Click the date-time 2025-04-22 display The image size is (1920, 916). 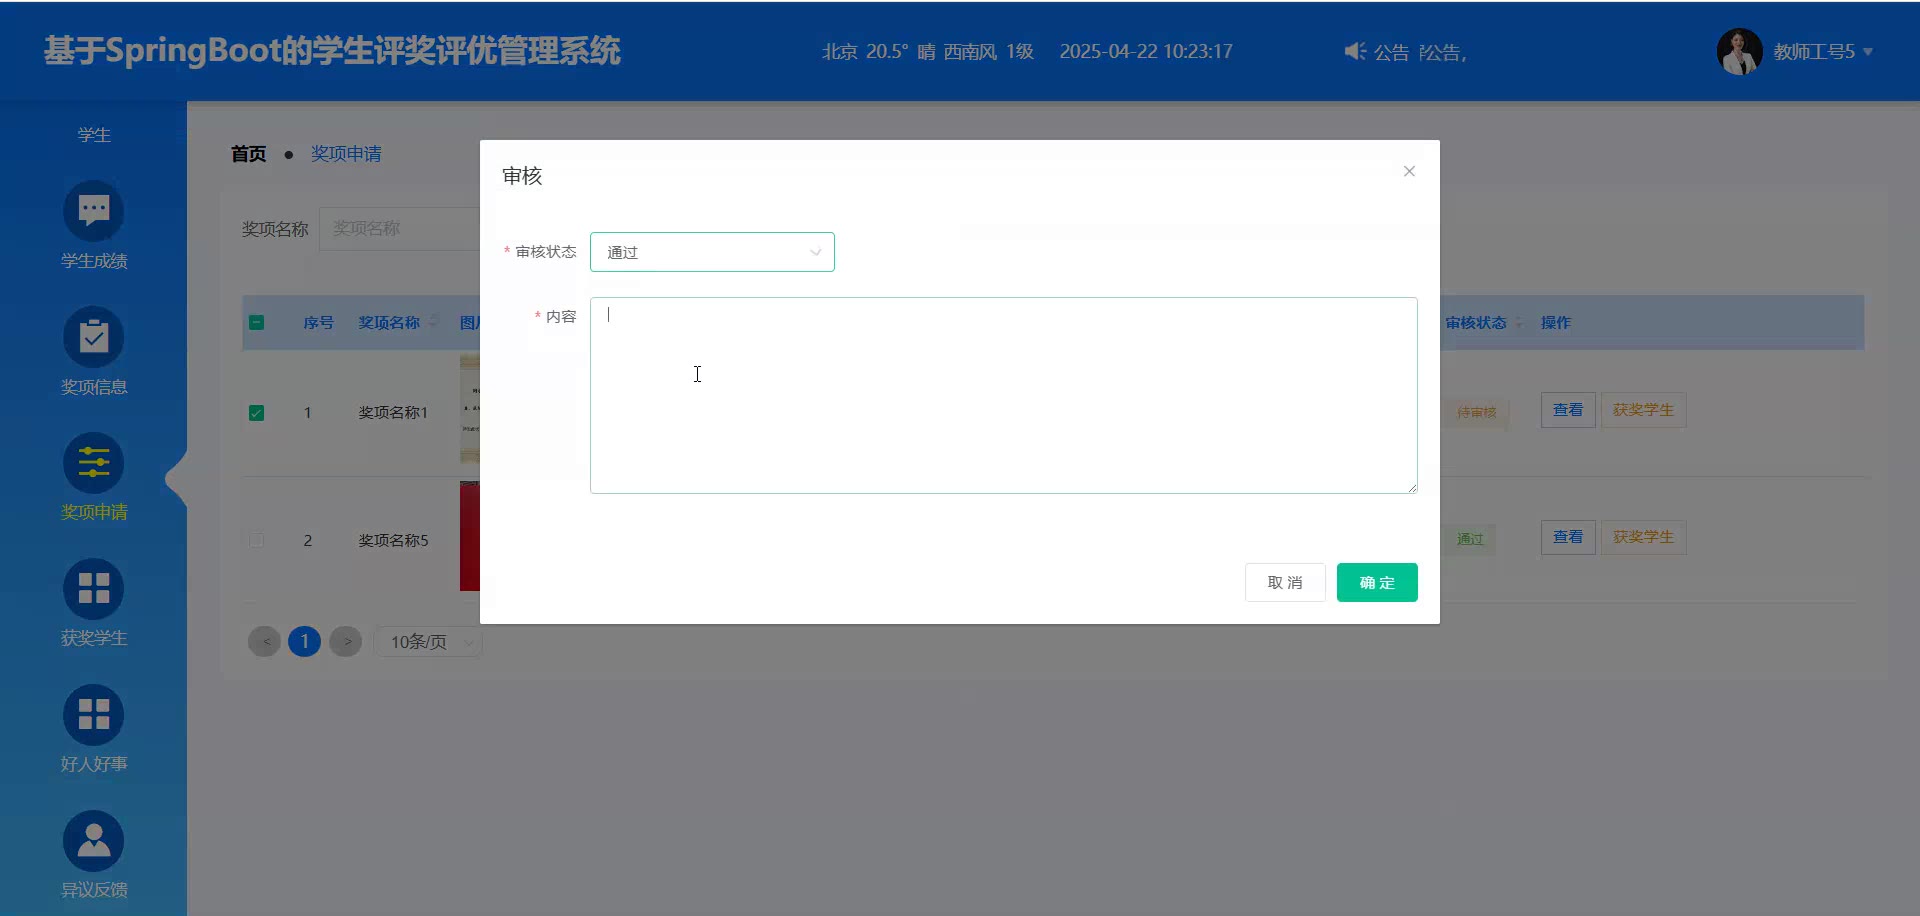coord(1146,51)
